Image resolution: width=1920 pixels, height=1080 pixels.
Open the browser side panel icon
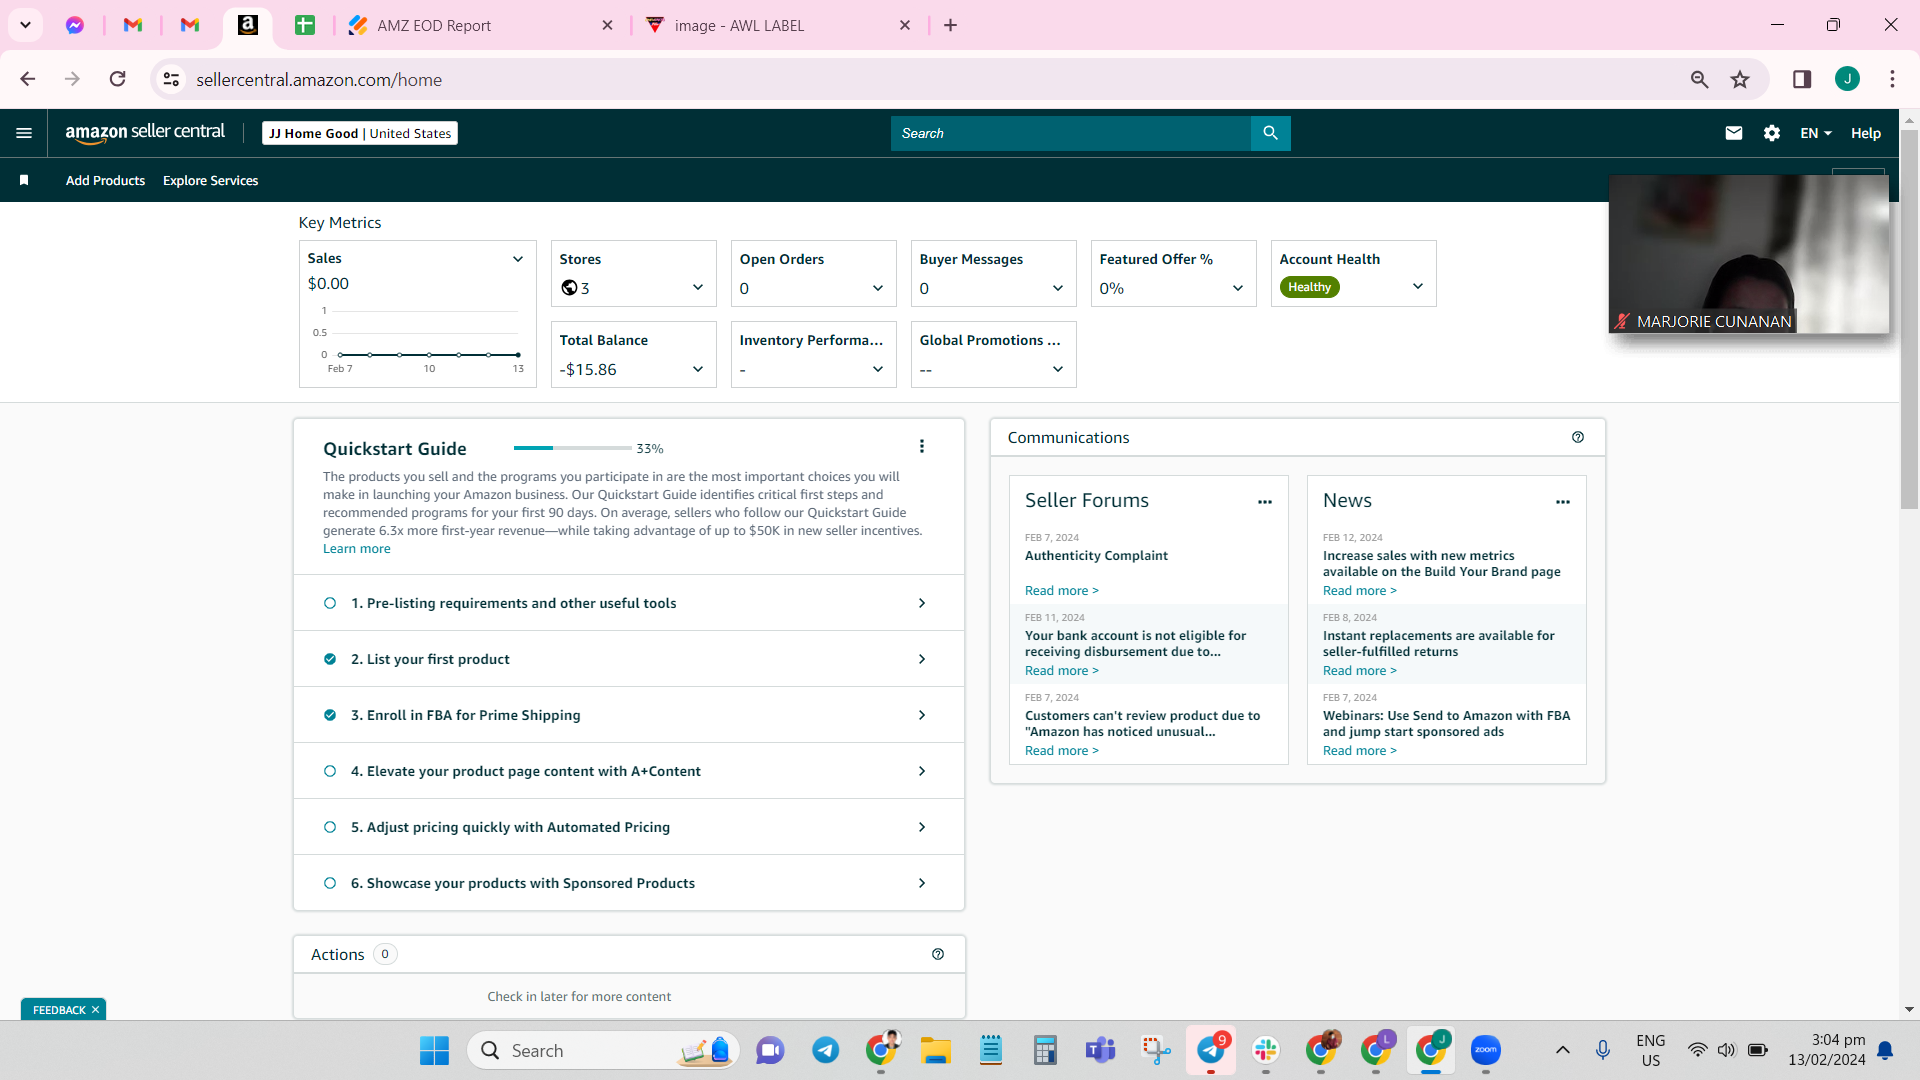tap(1802, 79)
